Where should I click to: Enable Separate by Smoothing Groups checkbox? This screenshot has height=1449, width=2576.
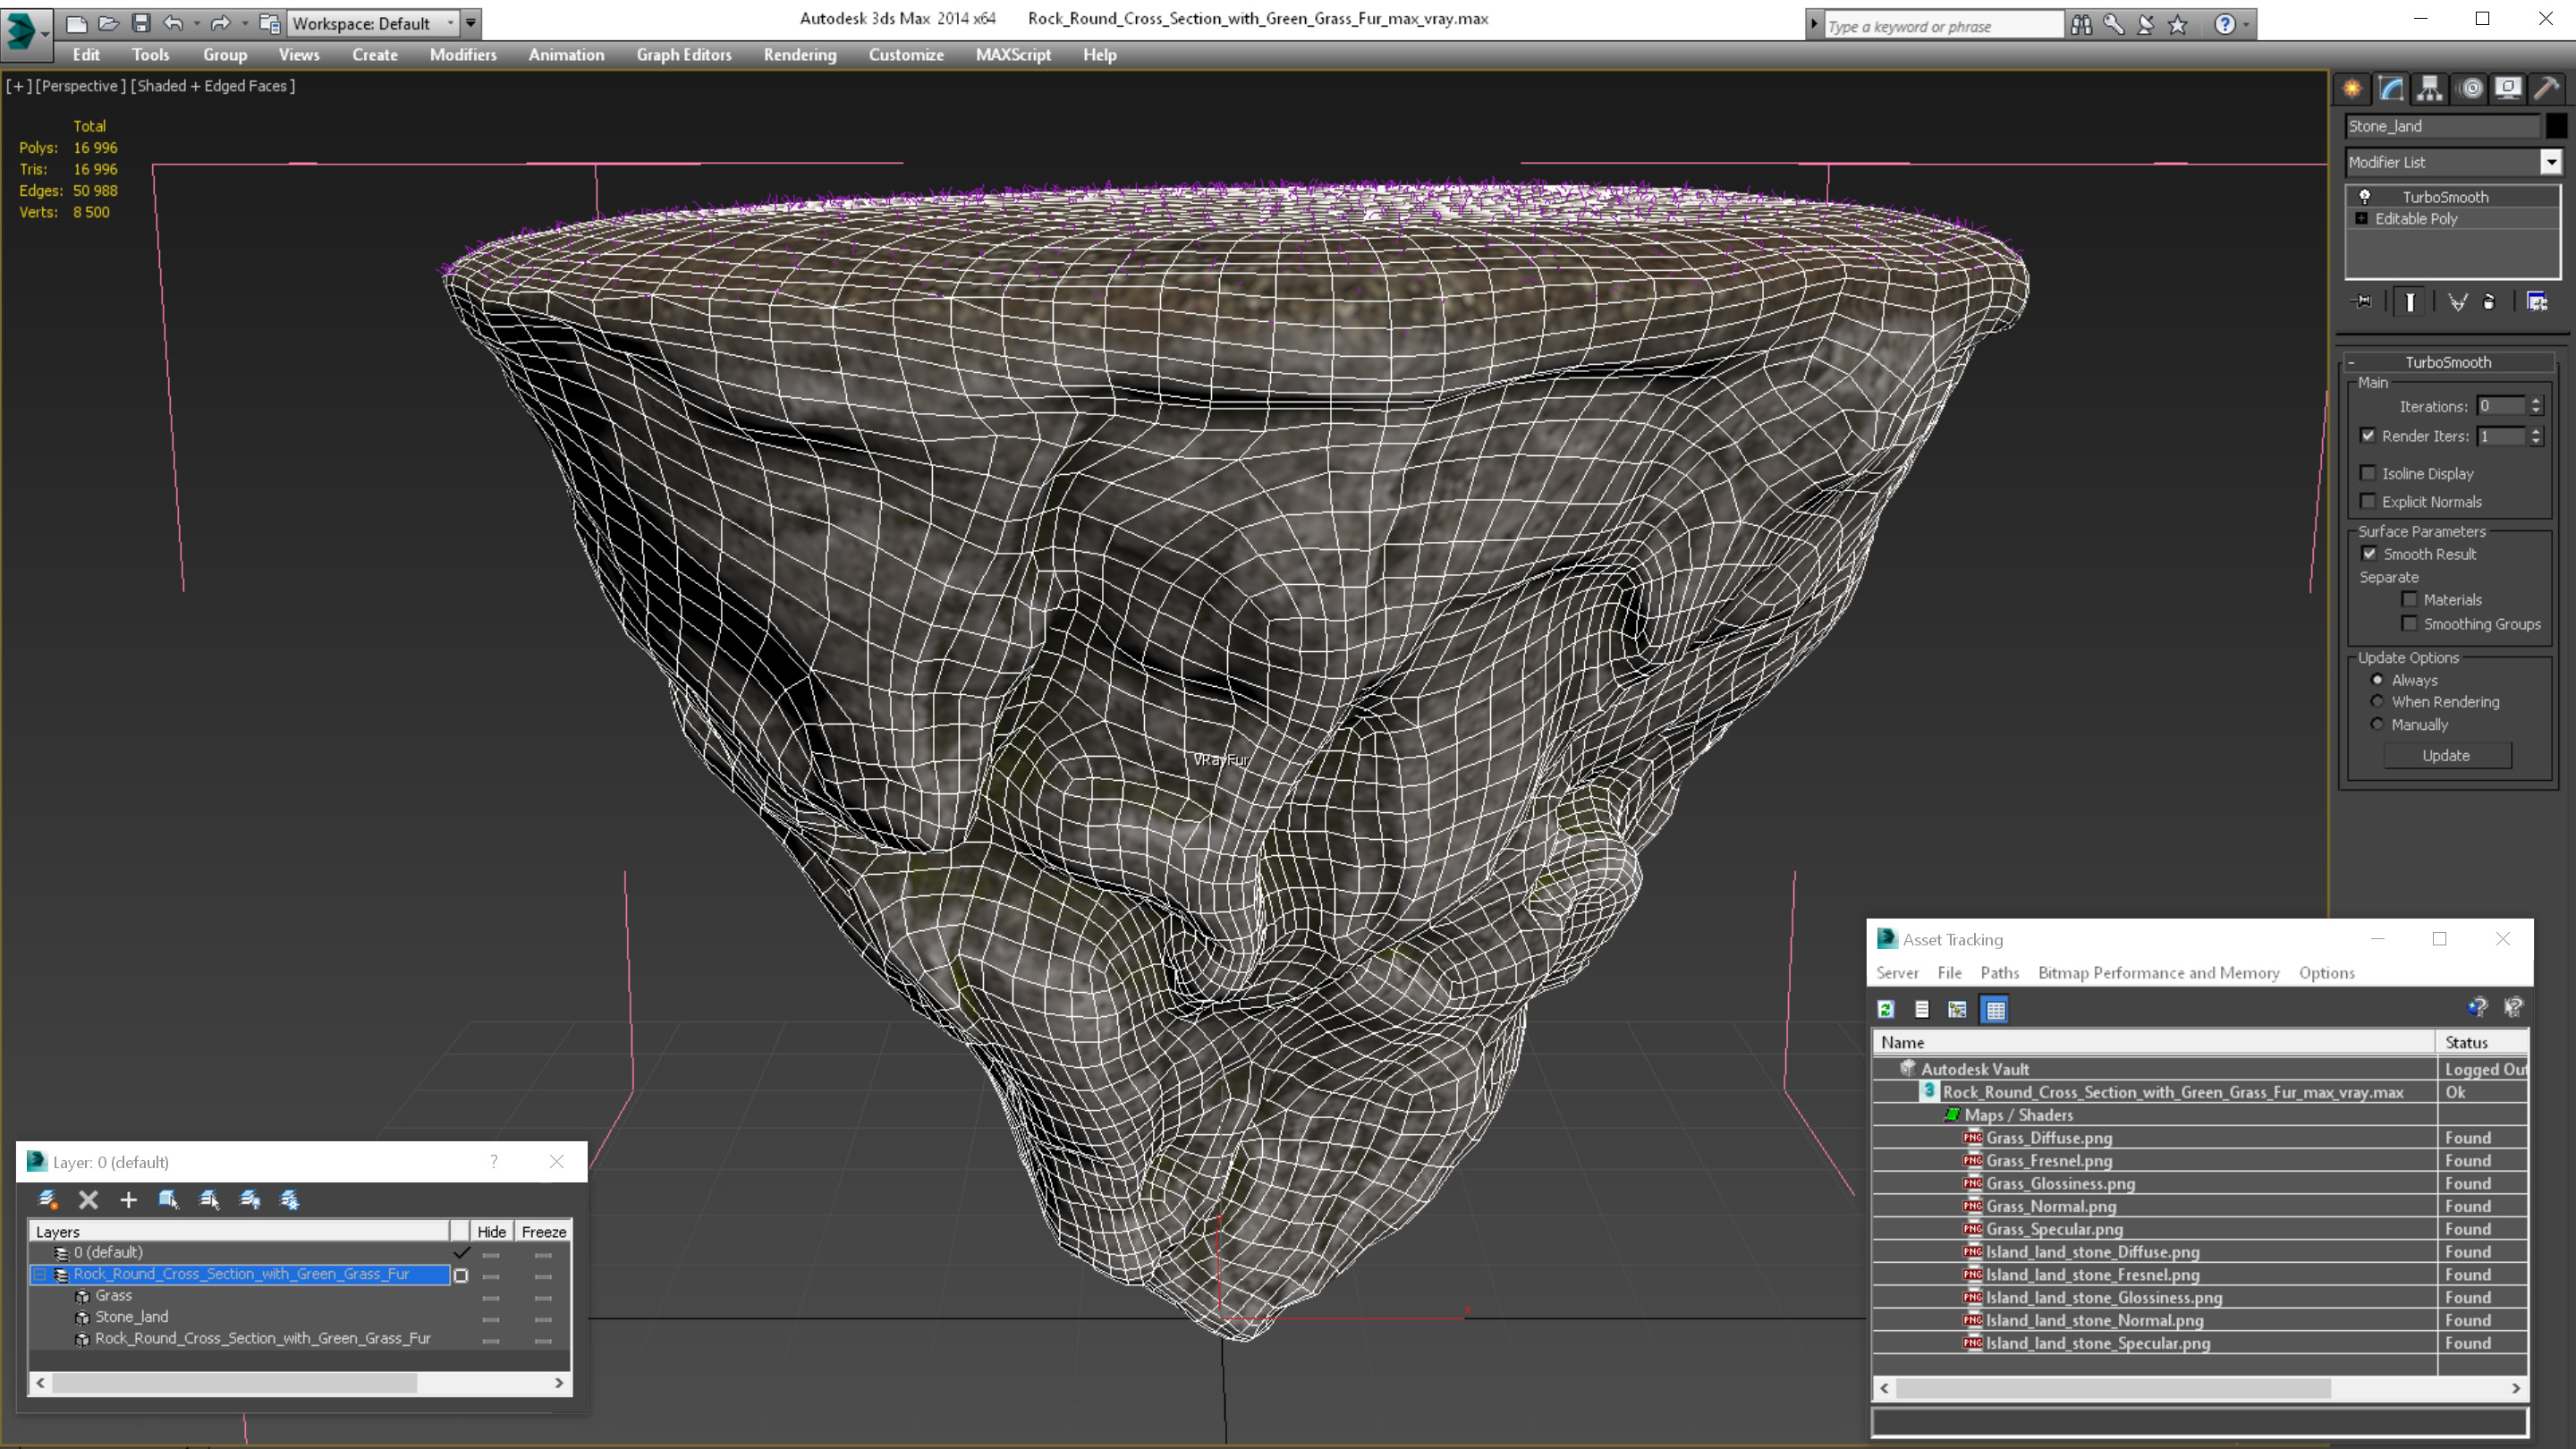pos(2410,623)
